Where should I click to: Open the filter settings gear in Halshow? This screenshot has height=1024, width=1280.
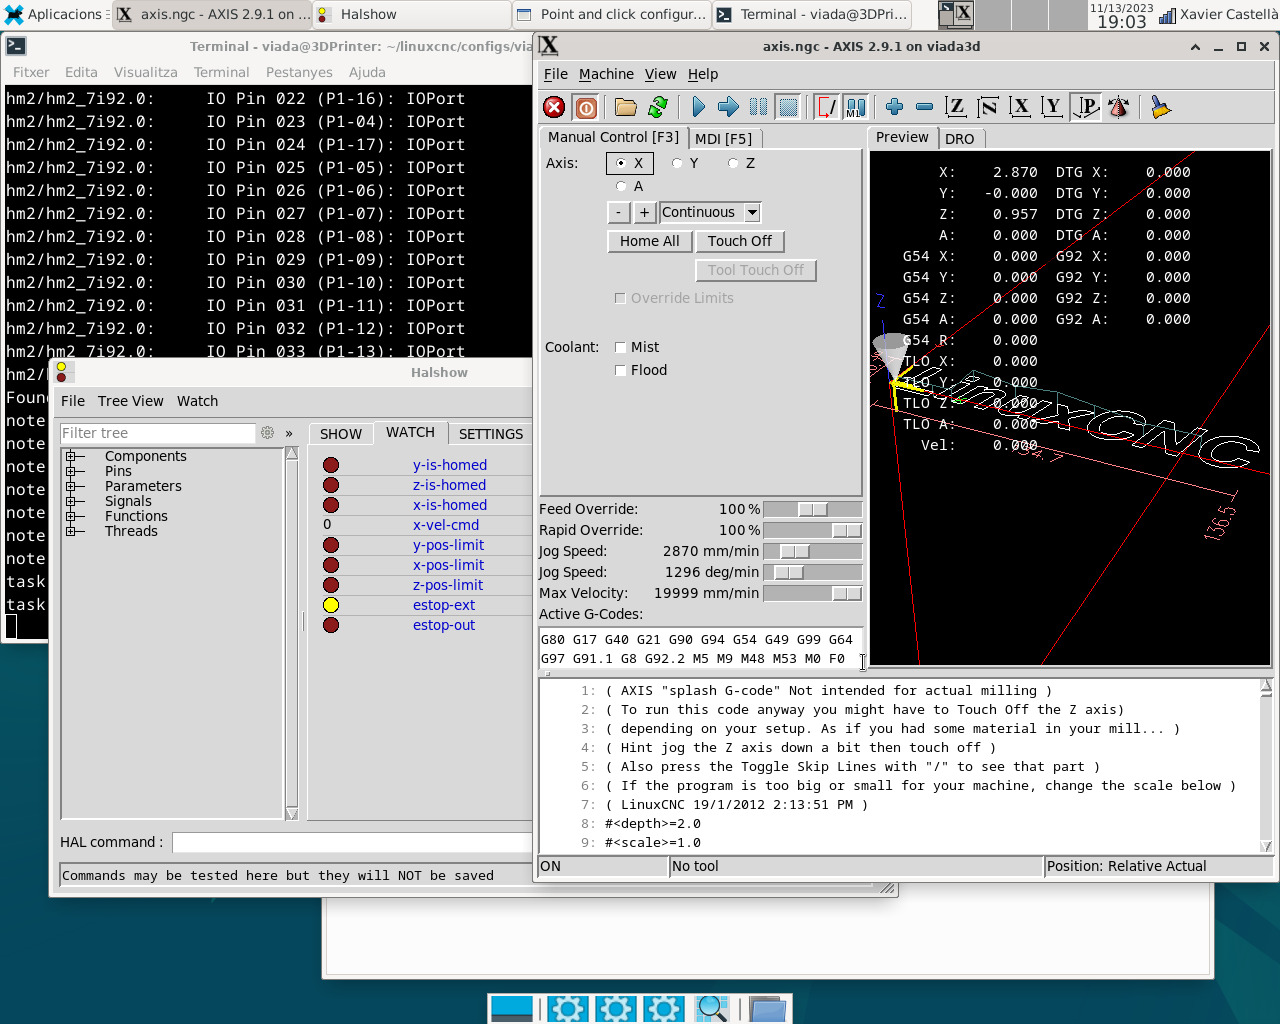pos(267,433)
